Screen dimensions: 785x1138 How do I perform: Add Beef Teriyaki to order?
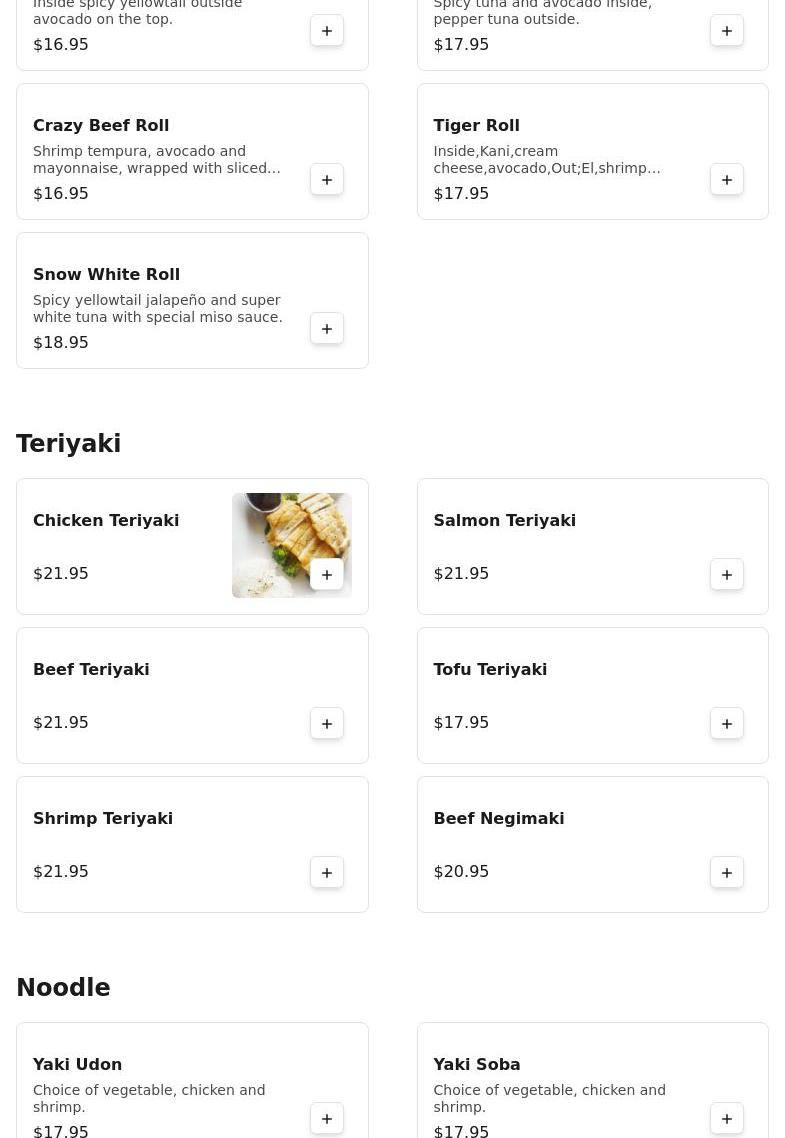327,724
